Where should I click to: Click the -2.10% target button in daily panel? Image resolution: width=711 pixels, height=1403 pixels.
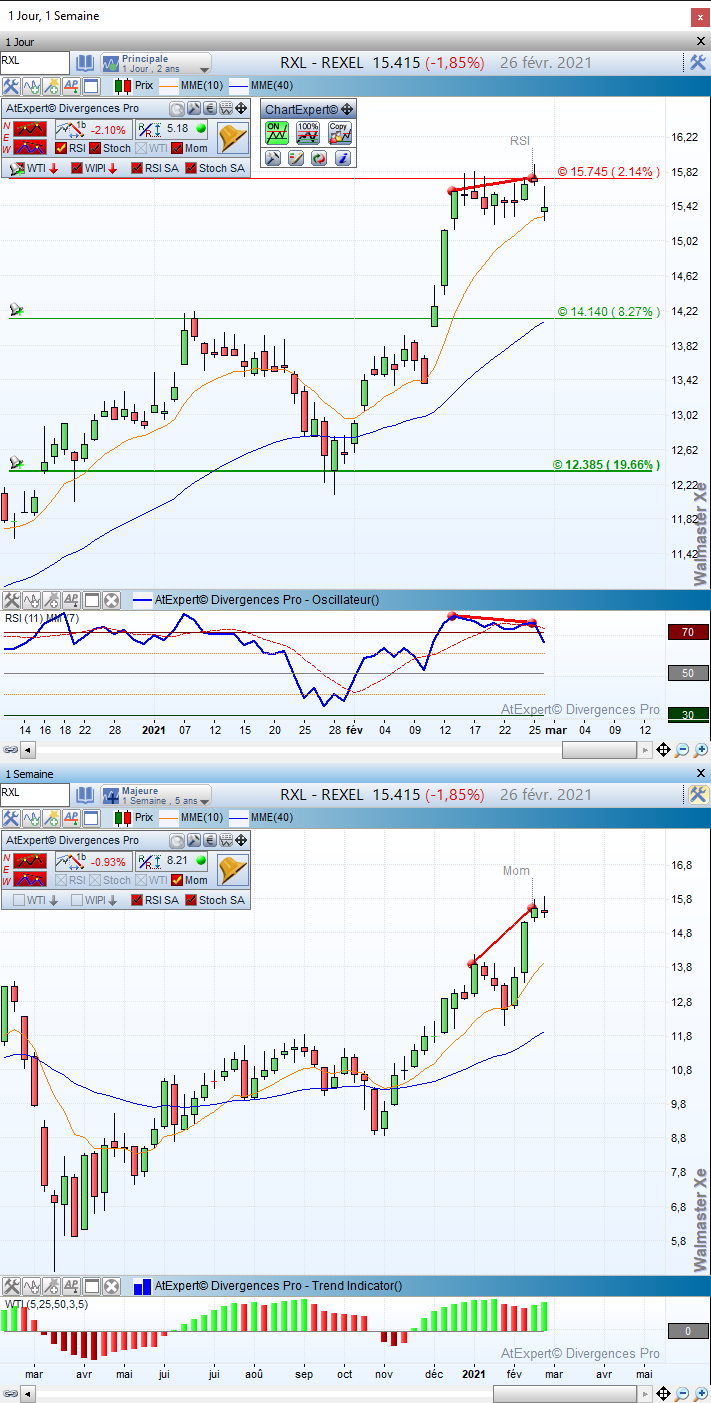(92, 129)
